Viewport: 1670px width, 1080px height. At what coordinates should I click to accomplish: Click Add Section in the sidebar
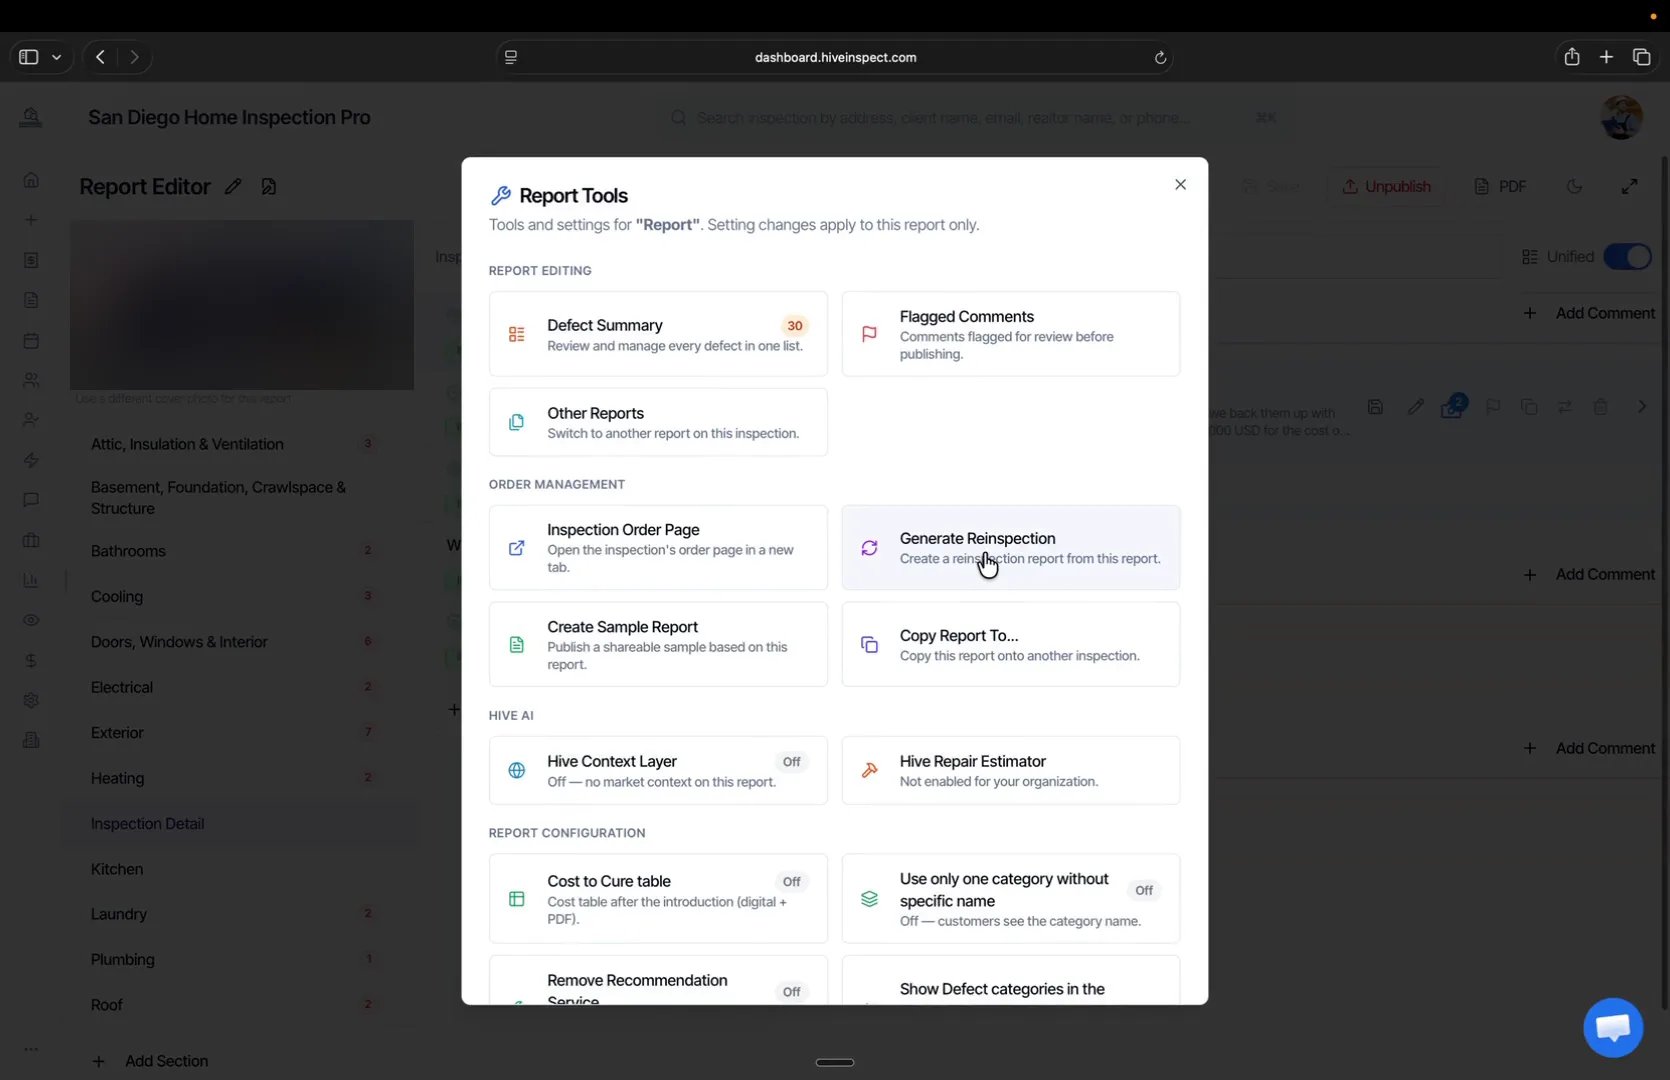(151, 1061)
